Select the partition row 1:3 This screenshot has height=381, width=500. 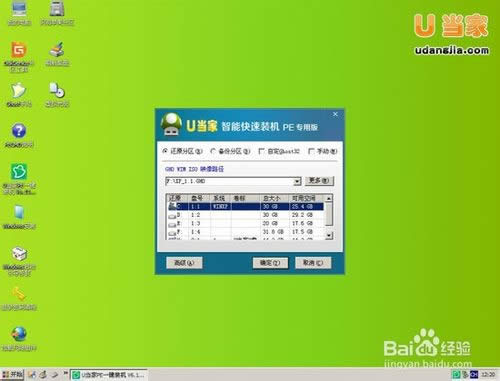246,223
